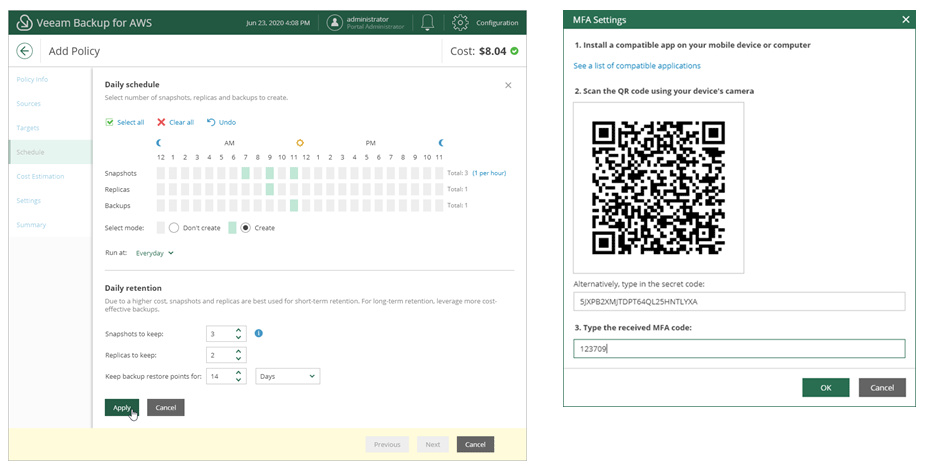Viewport: 925px width, 472px height.
Task: Decrease backup restore points with down arrow
Action: tap(238, 380)
